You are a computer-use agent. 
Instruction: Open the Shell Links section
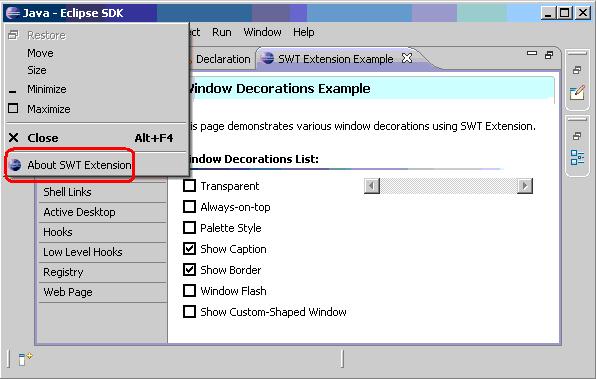pyautogui.click(x=103, y=192)
